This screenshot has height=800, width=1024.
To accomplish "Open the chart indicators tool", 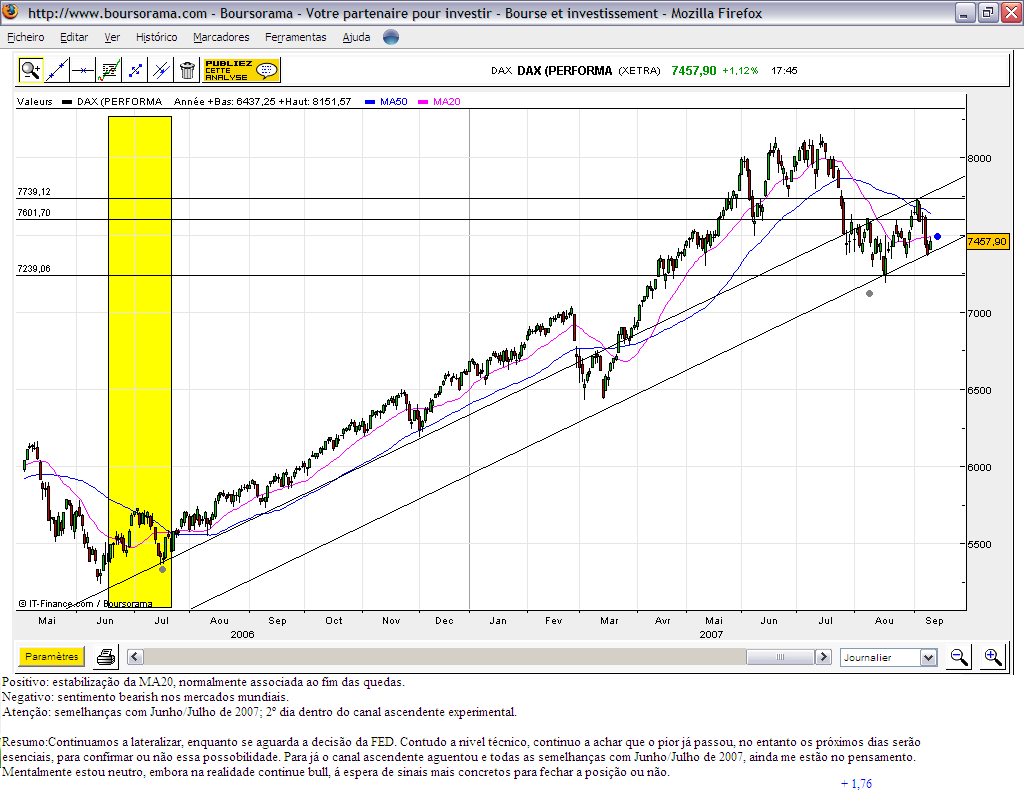I will pos(109,70).
